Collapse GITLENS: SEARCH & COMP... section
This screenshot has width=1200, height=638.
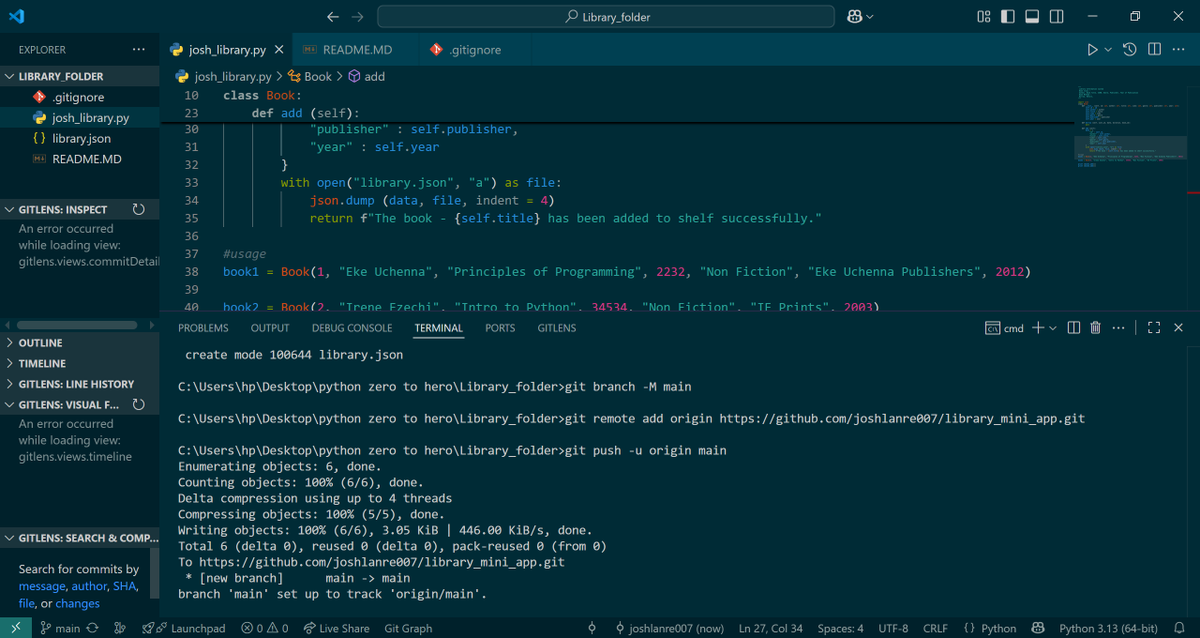click(80, 538)
